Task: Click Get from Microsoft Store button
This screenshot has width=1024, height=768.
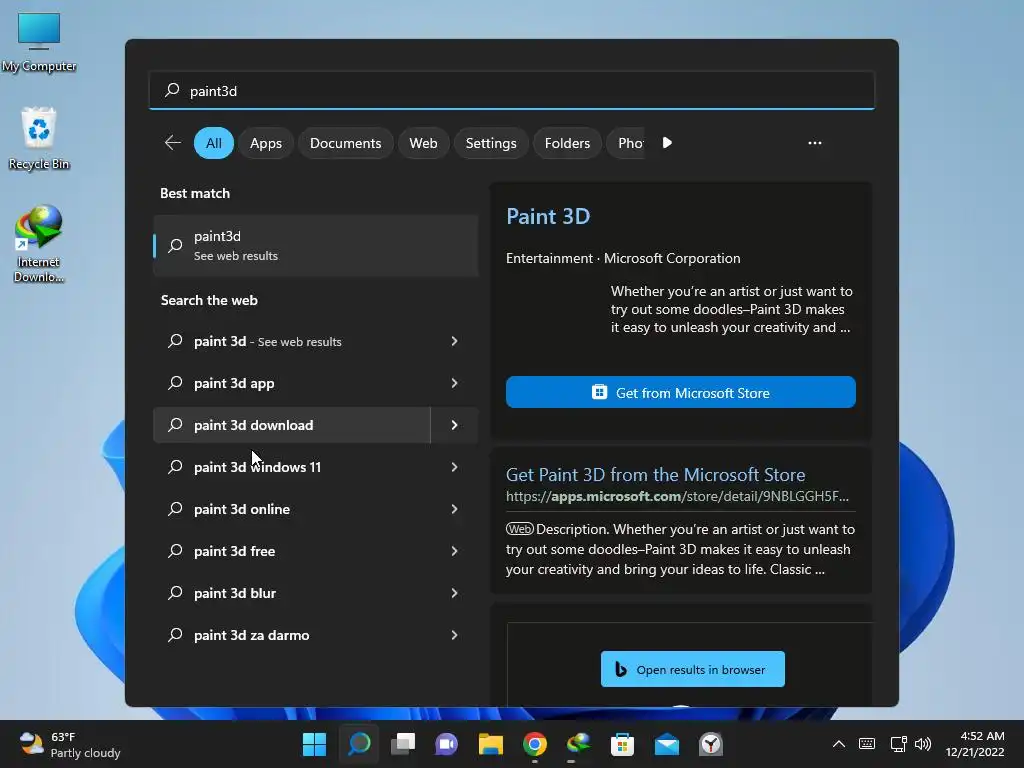Action: coord(680,392)
